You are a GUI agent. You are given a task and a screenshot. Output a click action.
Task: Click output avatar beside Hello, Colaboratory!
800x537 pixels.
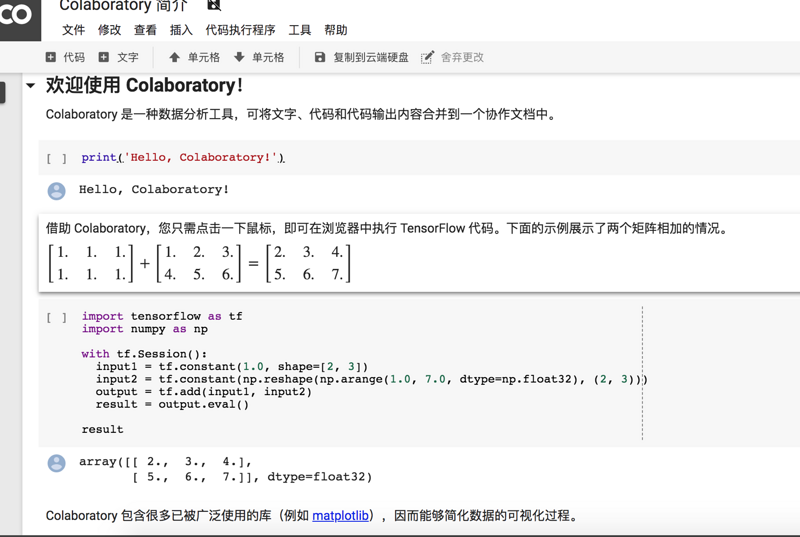point(57,191)
